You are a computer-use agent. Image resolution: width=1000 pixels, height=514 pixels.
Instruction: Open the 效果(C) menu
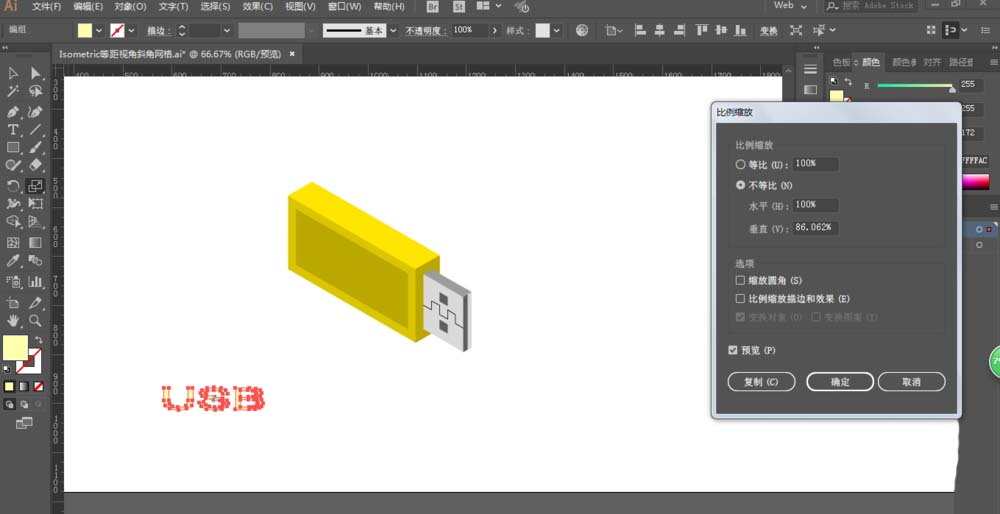[258, 7]
